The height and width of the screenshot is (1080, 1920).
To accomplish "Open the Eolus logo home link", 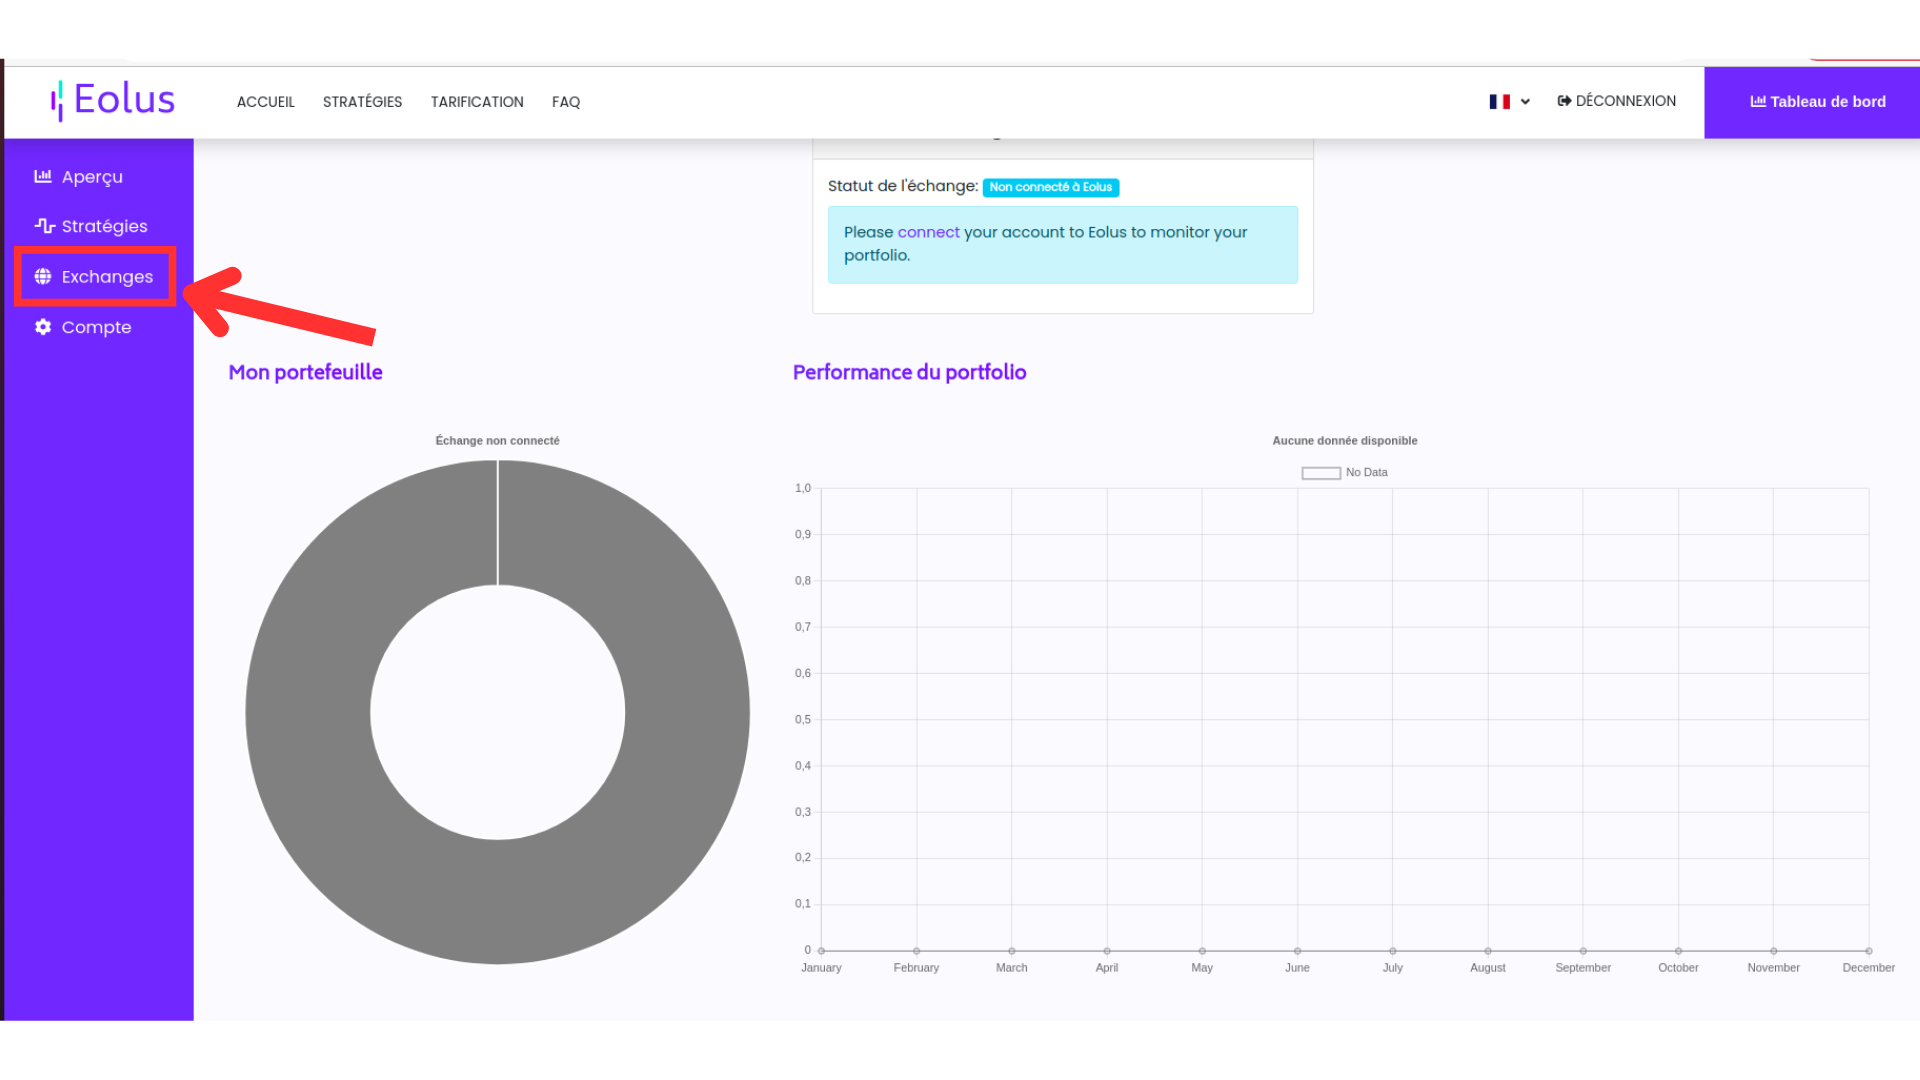I will [x=113, y=100].
